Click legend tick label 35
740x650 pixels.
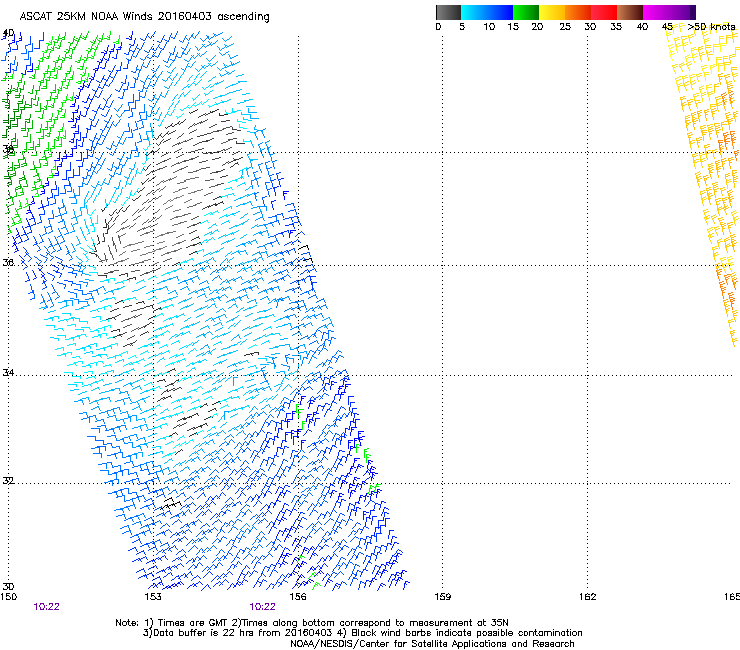coord(616,27)
